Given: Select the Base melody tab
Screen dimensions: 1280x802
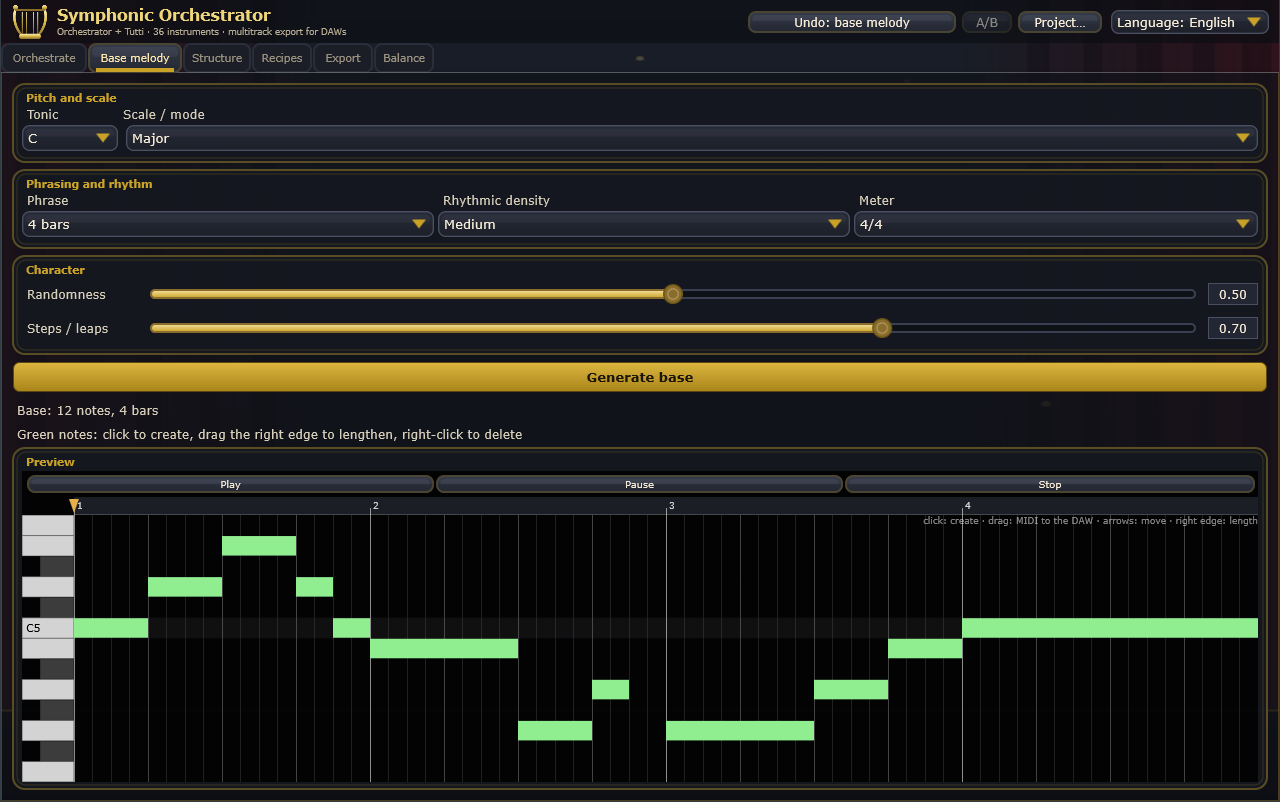Looking at the screenshot, I should coord(135,58).
